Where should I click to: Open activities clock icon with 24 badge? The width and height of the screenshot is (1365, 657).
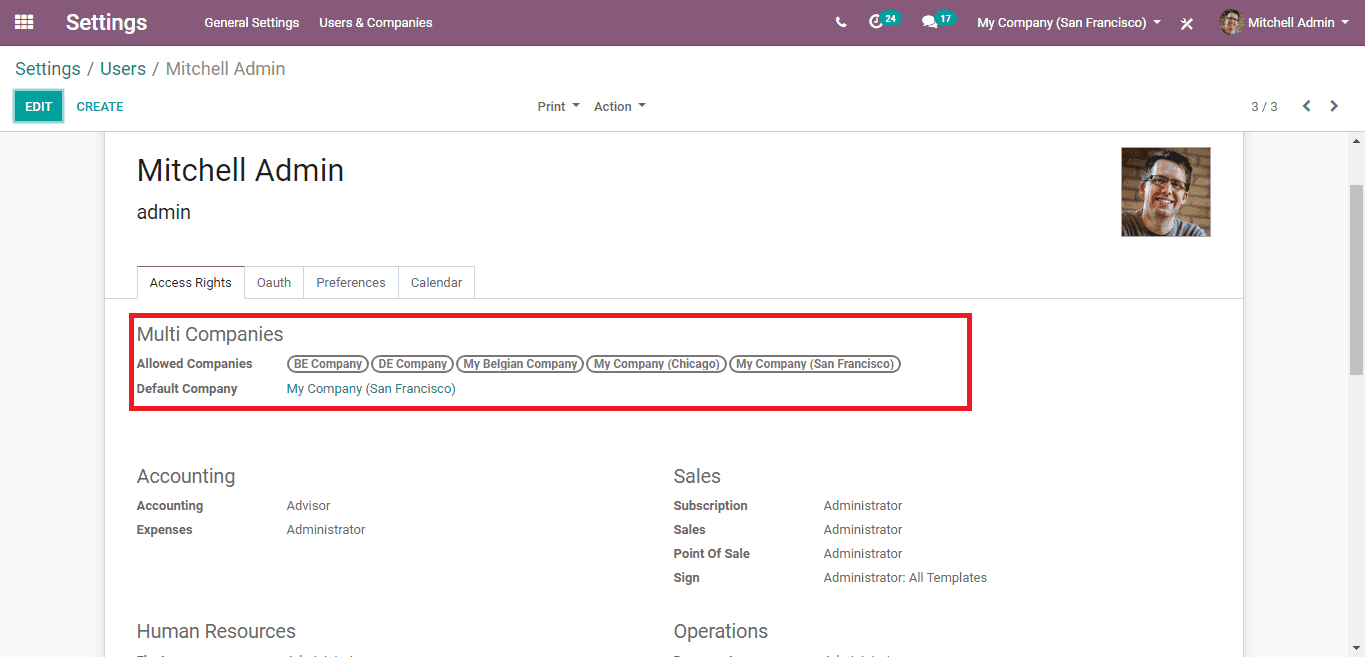[884, 21]
